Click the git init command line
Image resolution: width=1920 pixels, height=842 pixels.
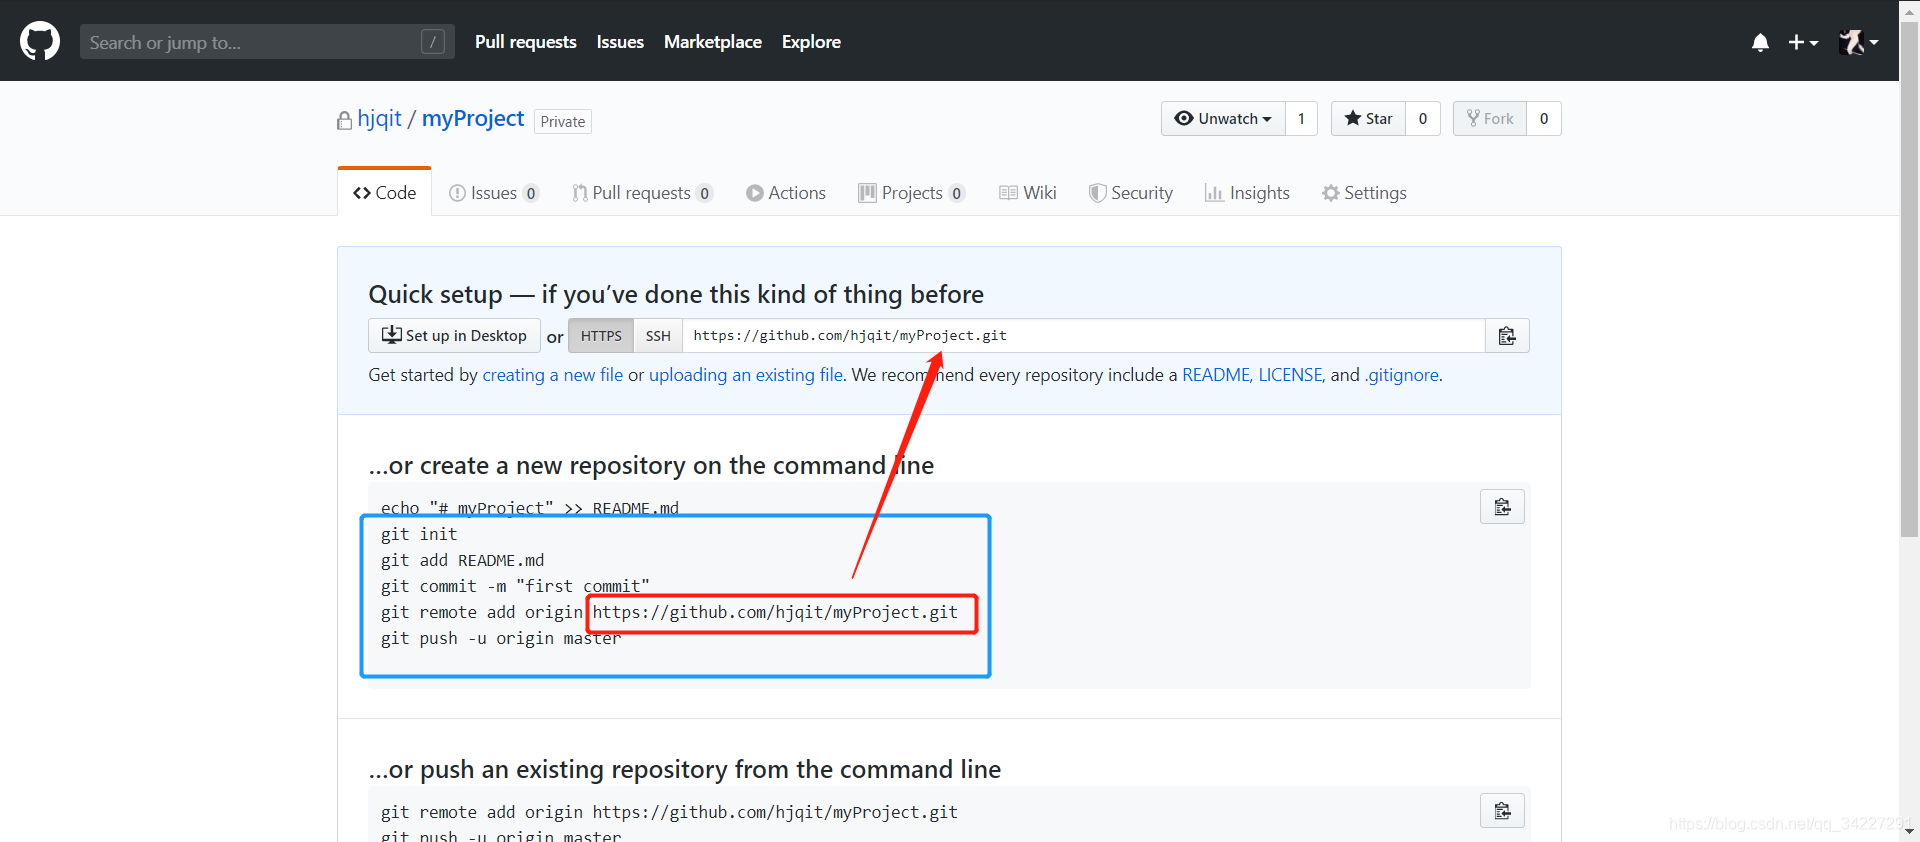point(419,534)
